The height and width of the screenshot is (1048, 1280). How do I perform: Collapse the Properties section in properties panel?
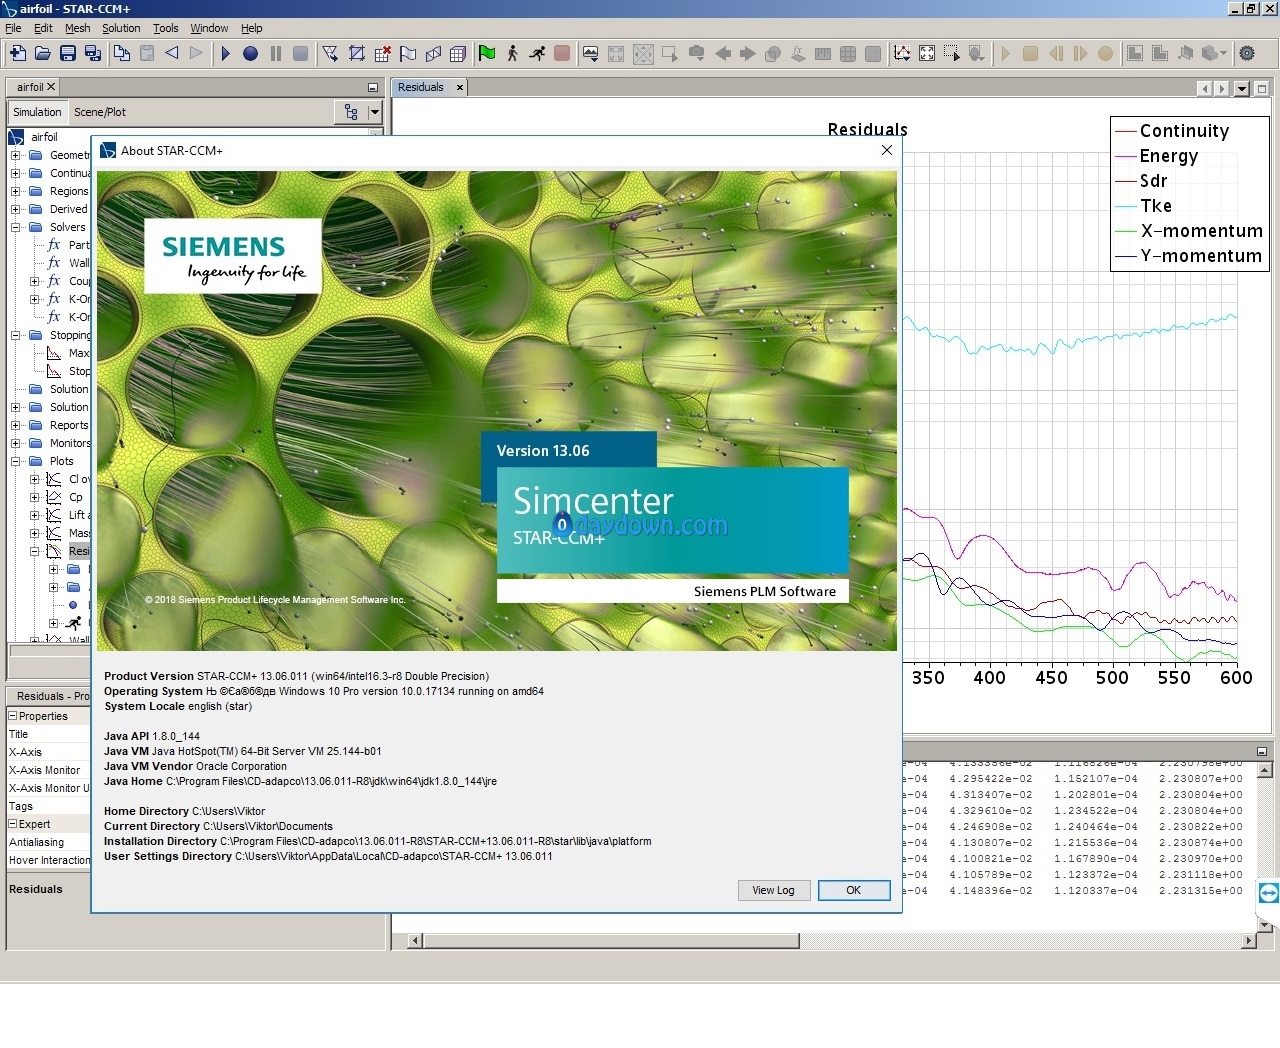(x=13, y=716)
